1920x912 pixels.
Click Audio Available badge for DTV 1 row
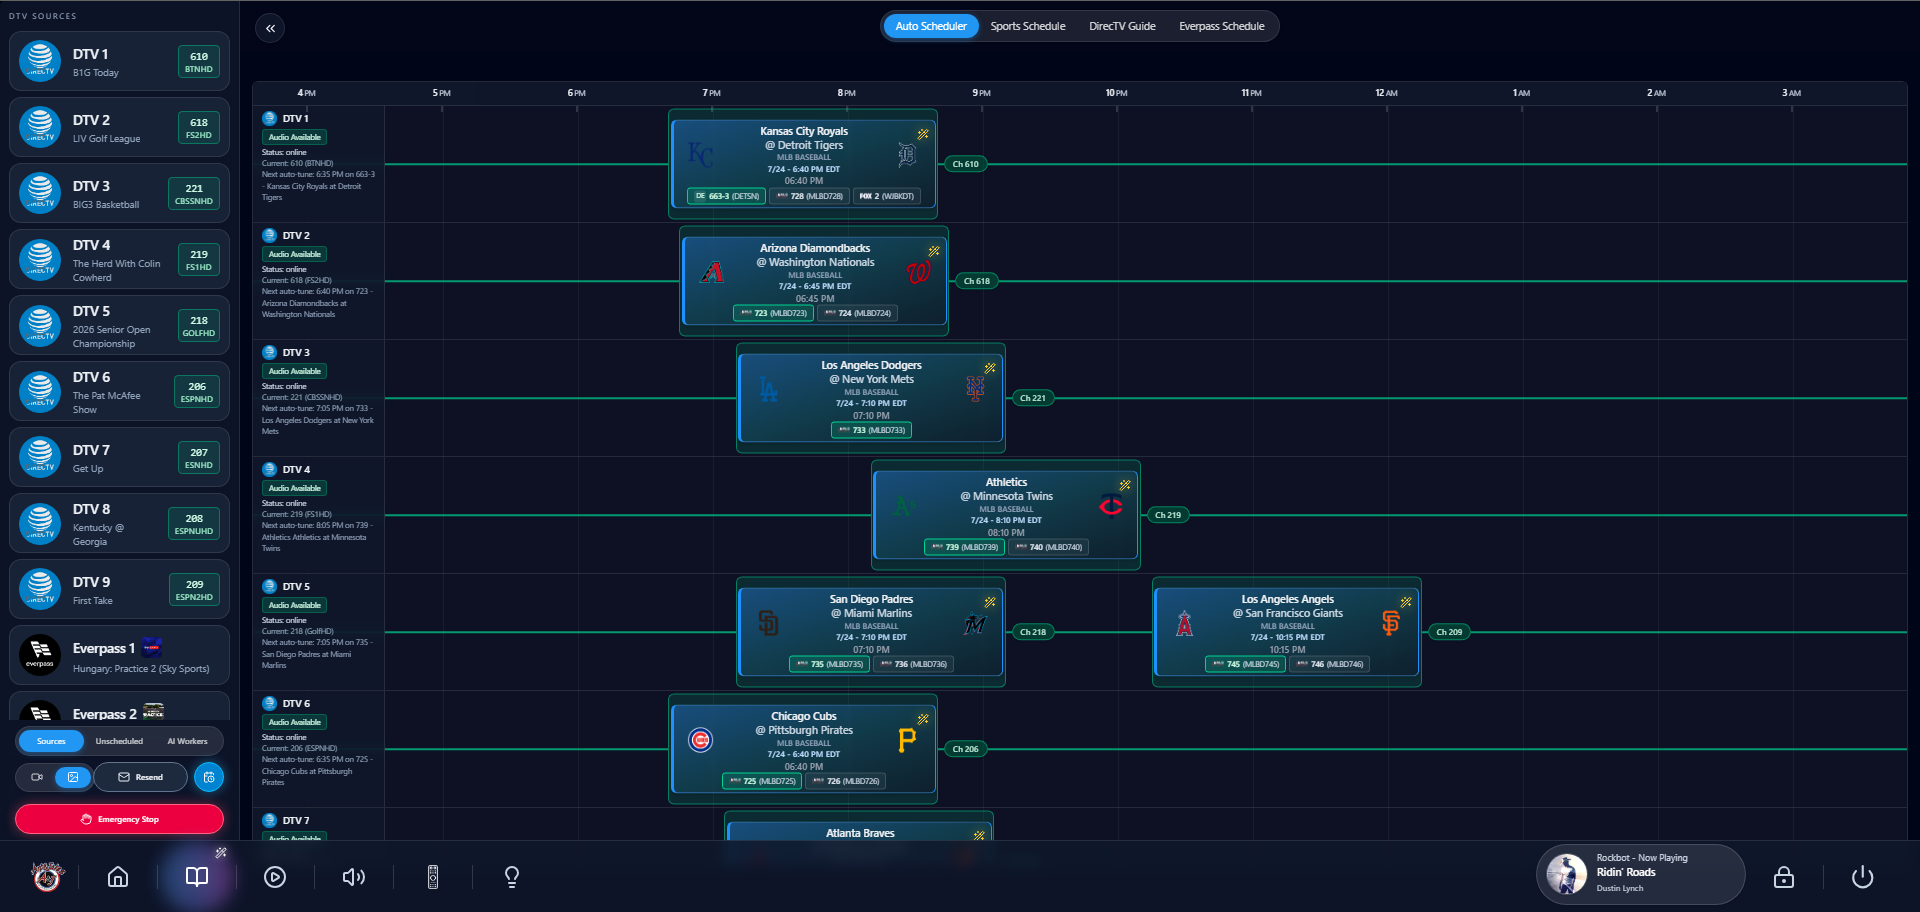[294, 137]
